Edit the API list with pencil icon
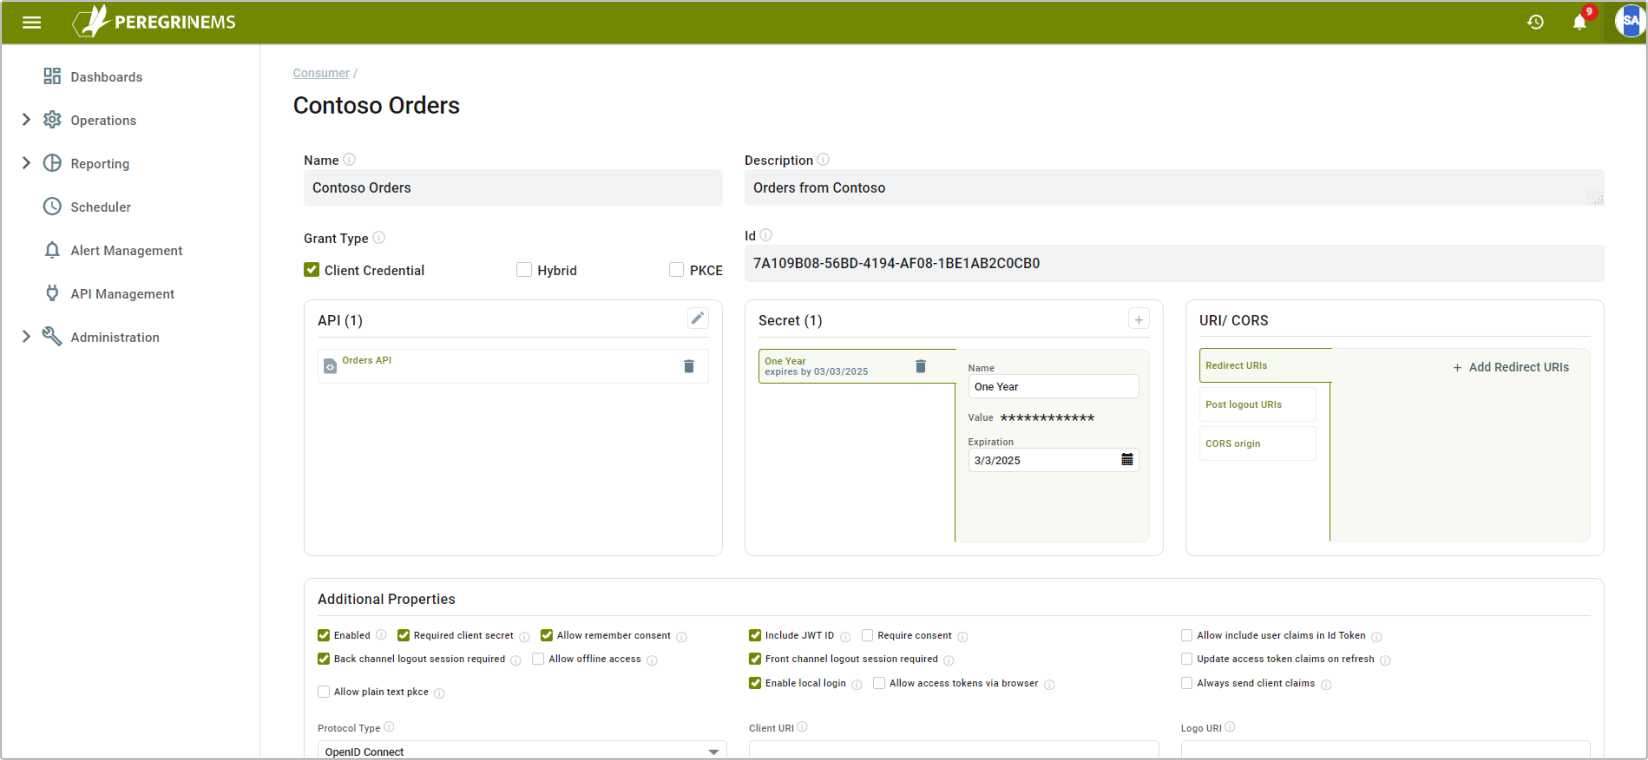The width and height of the screenshot is (1648, 760). [x=698, y=318]
